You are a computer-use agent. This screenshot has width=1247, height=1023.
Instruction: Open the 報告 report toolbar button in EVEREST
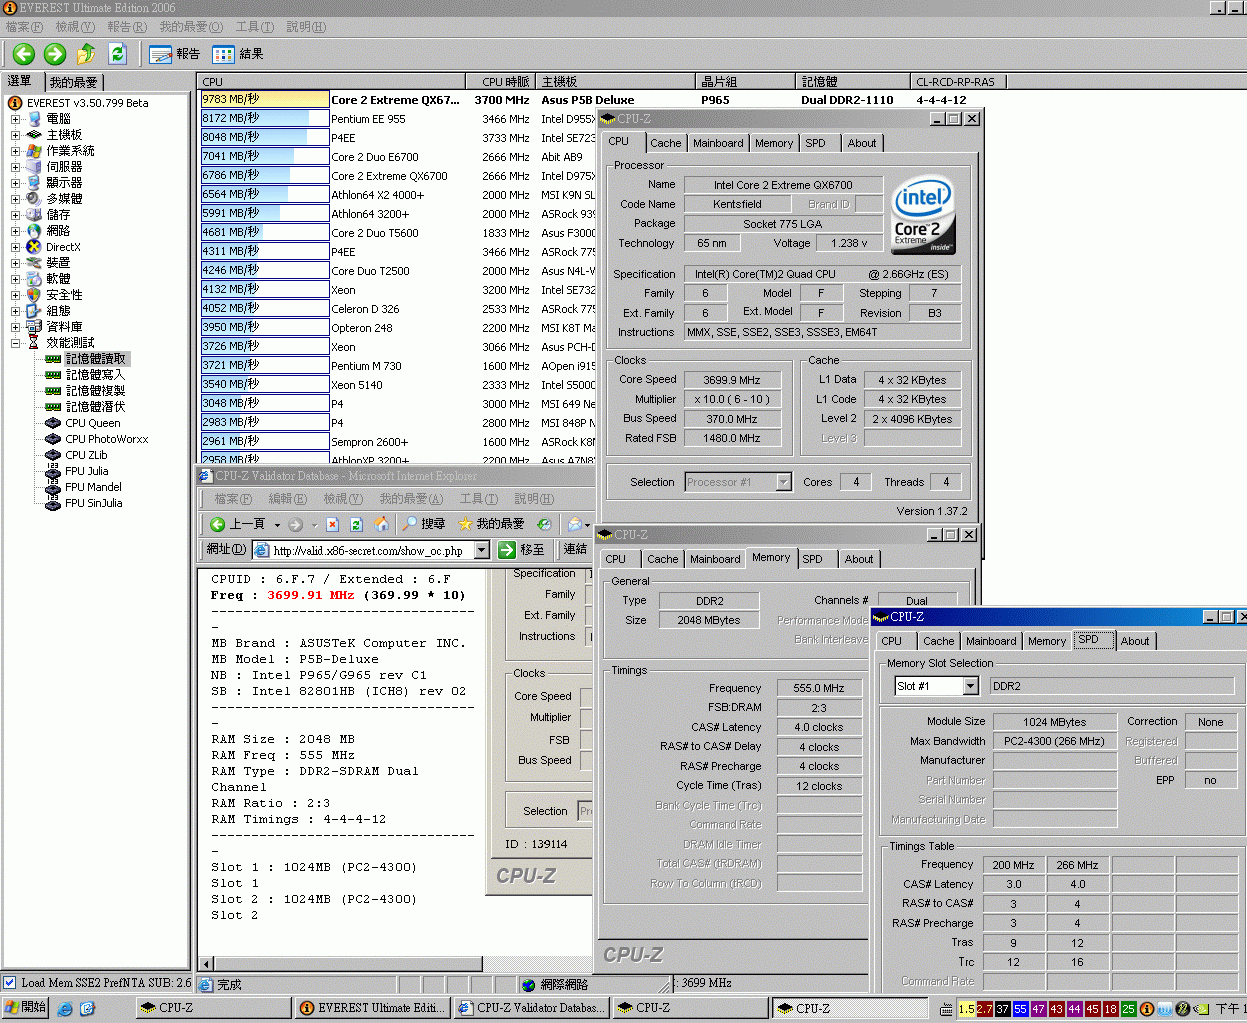coord(175,54)
